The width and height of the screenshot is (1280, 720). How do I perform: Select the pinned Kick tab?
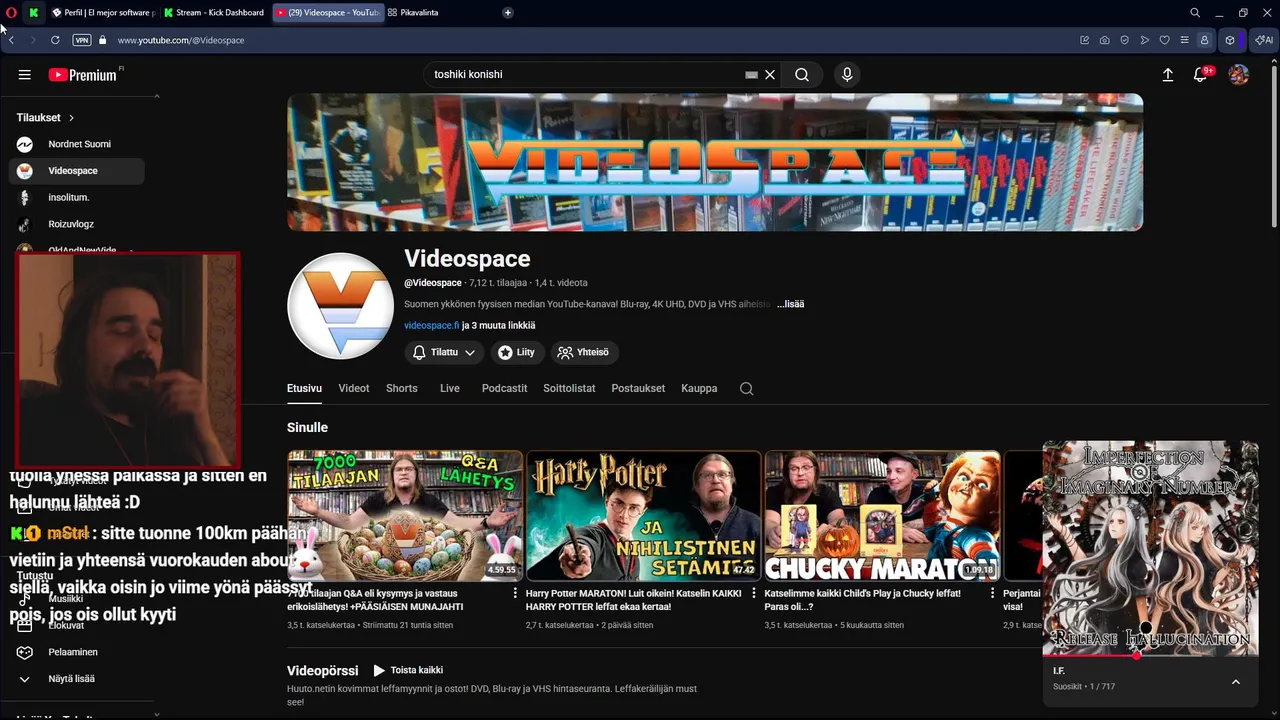(34, 13)
